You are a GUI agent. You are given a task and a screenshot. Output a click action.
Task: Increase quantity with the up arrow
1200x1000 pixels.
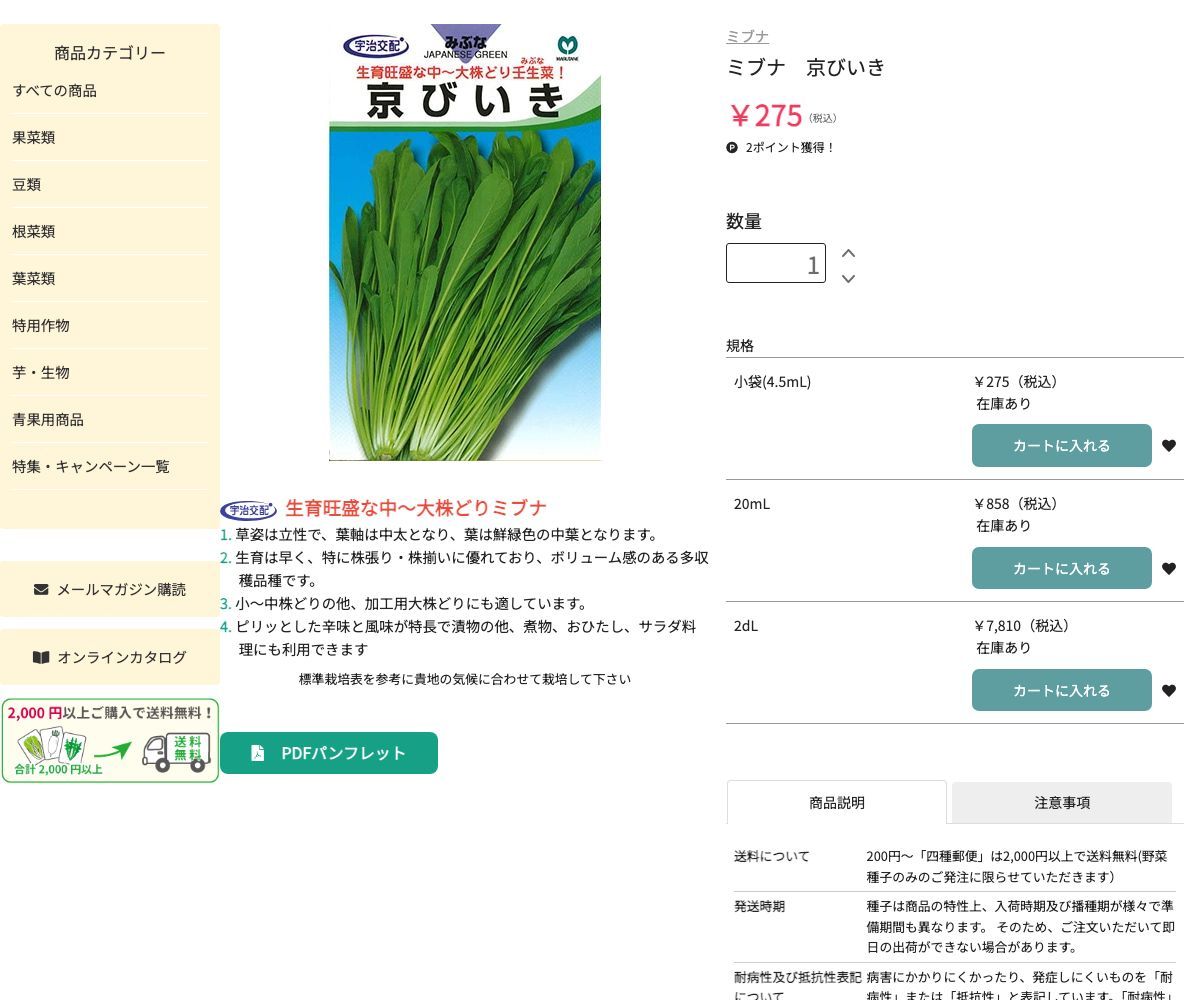pyautogui.click(x=848, y=253)
